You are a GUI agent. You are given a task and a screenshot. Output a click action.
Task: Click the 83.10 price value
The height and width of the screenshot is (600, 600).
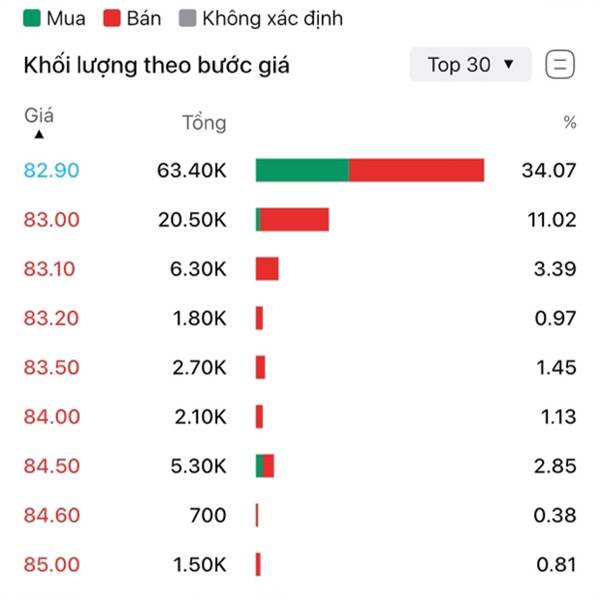point(51,268)
